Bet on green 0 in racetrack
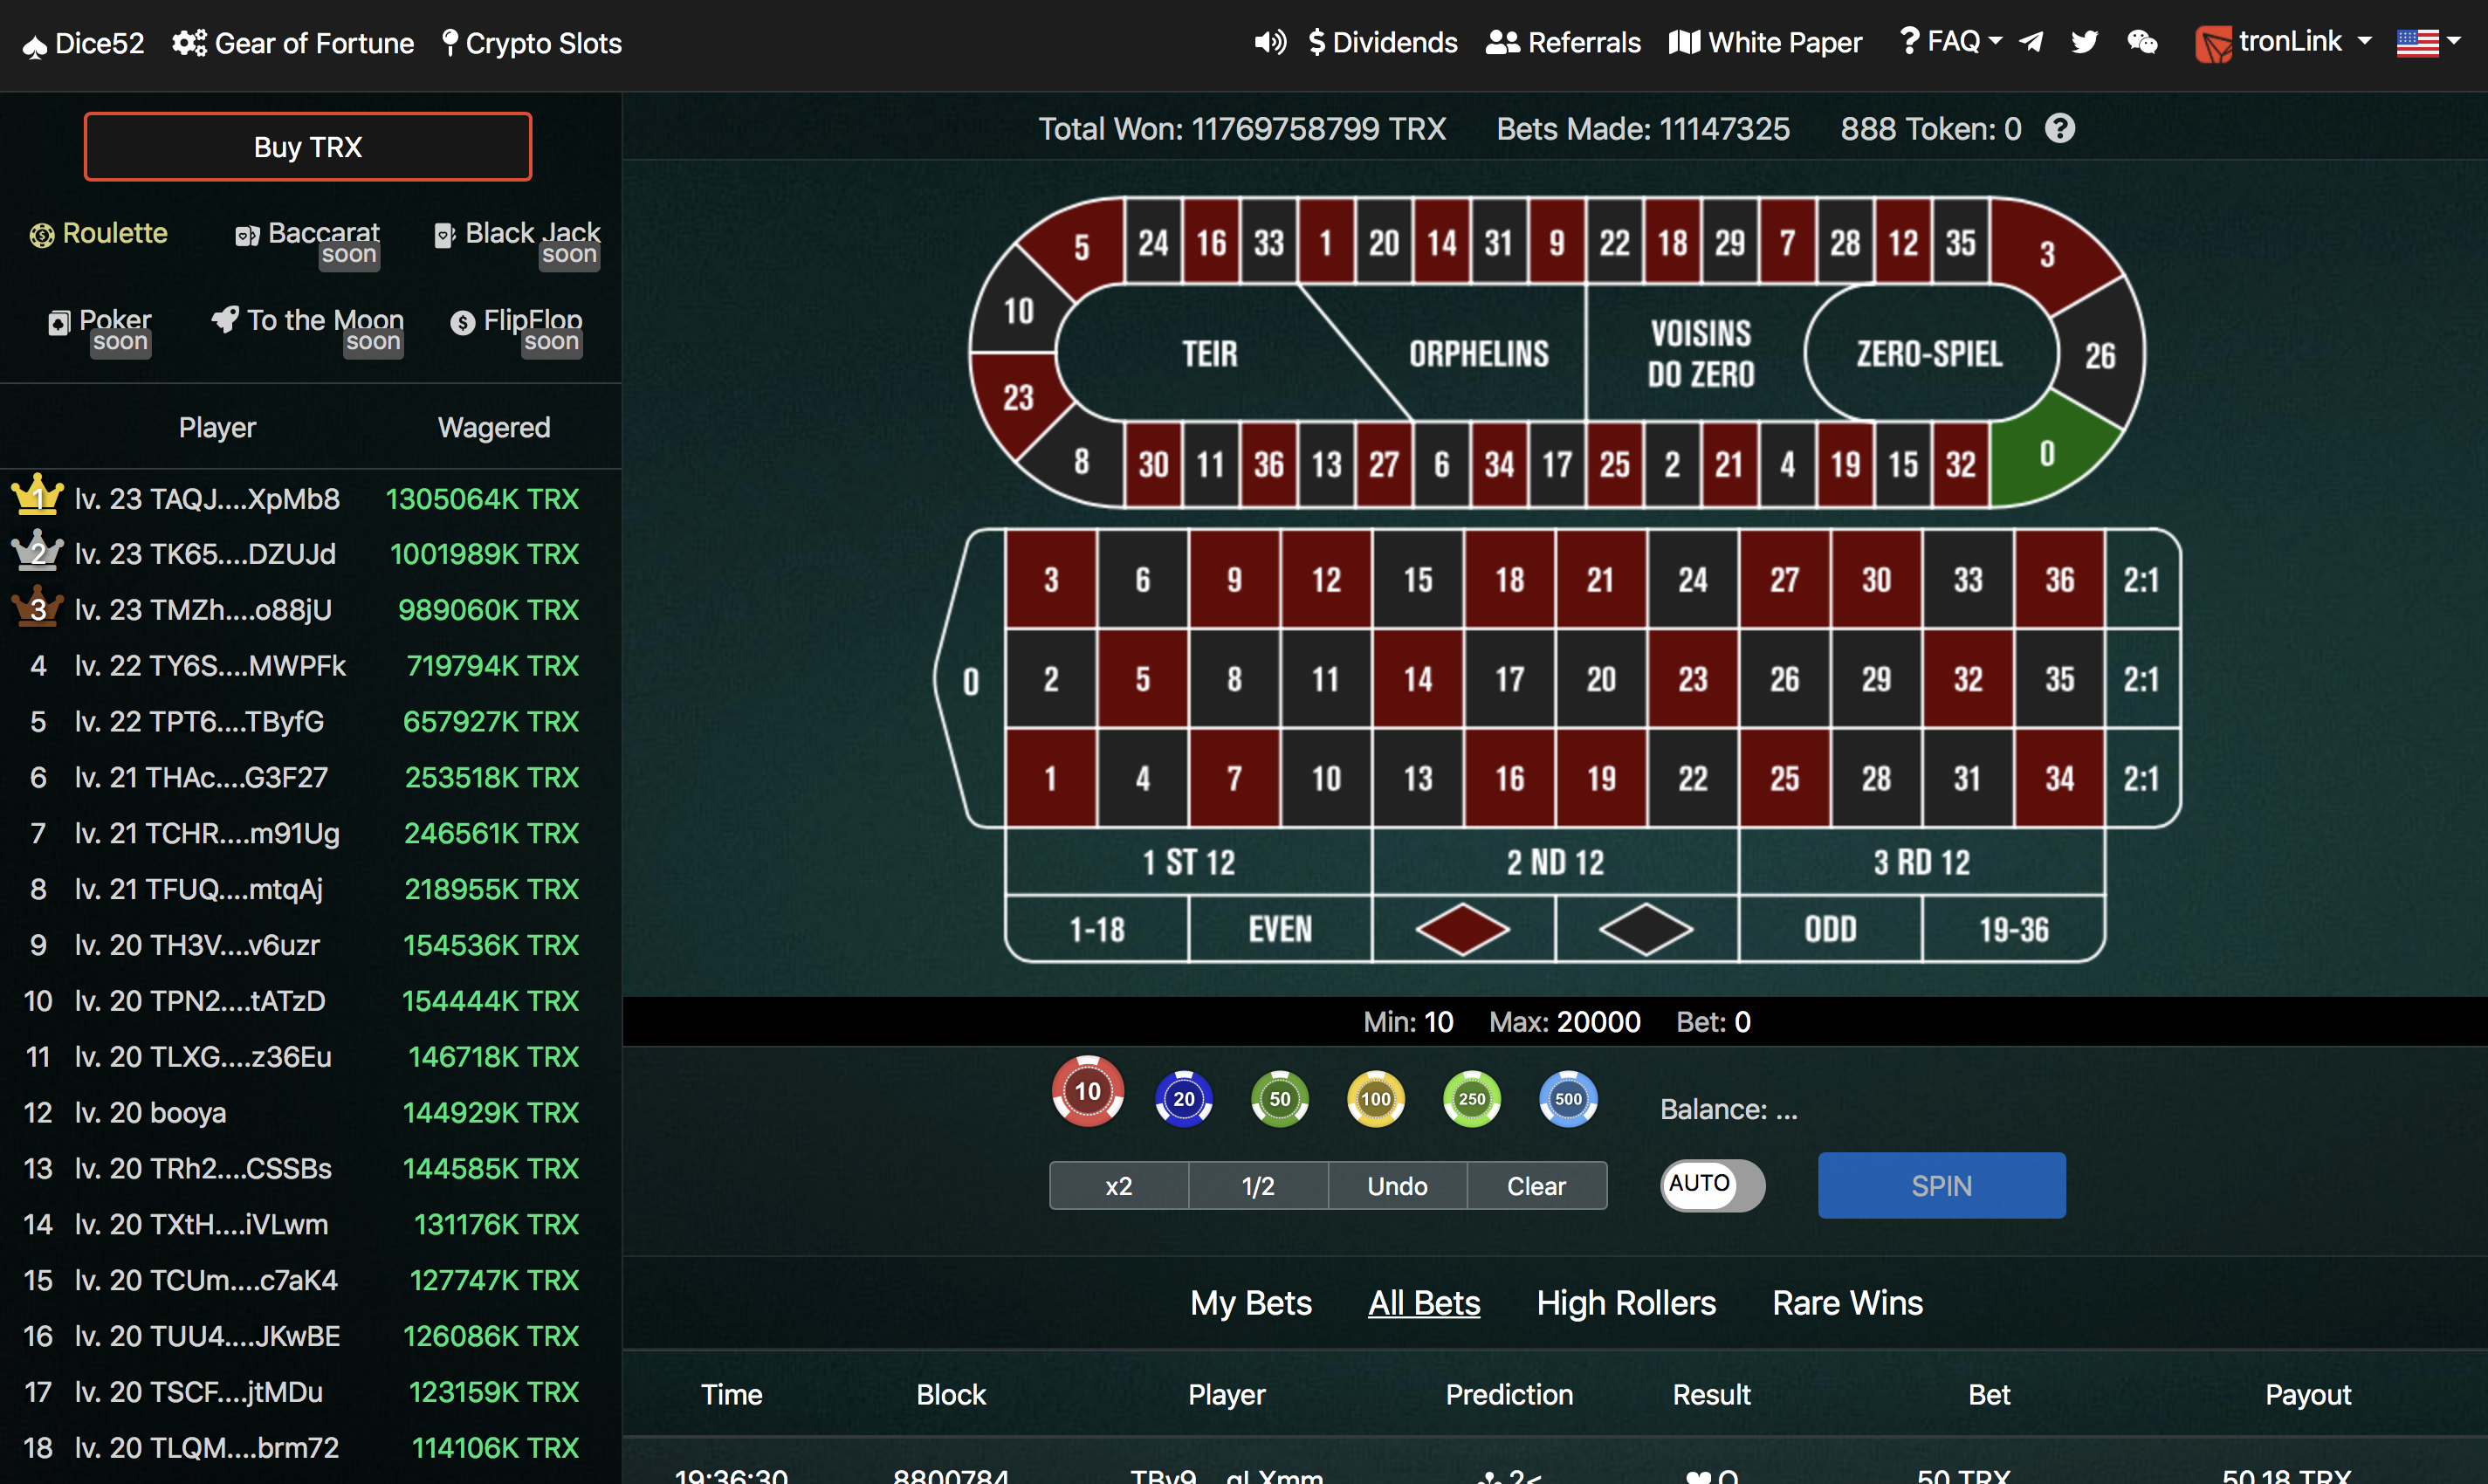 coord(2046,455)
